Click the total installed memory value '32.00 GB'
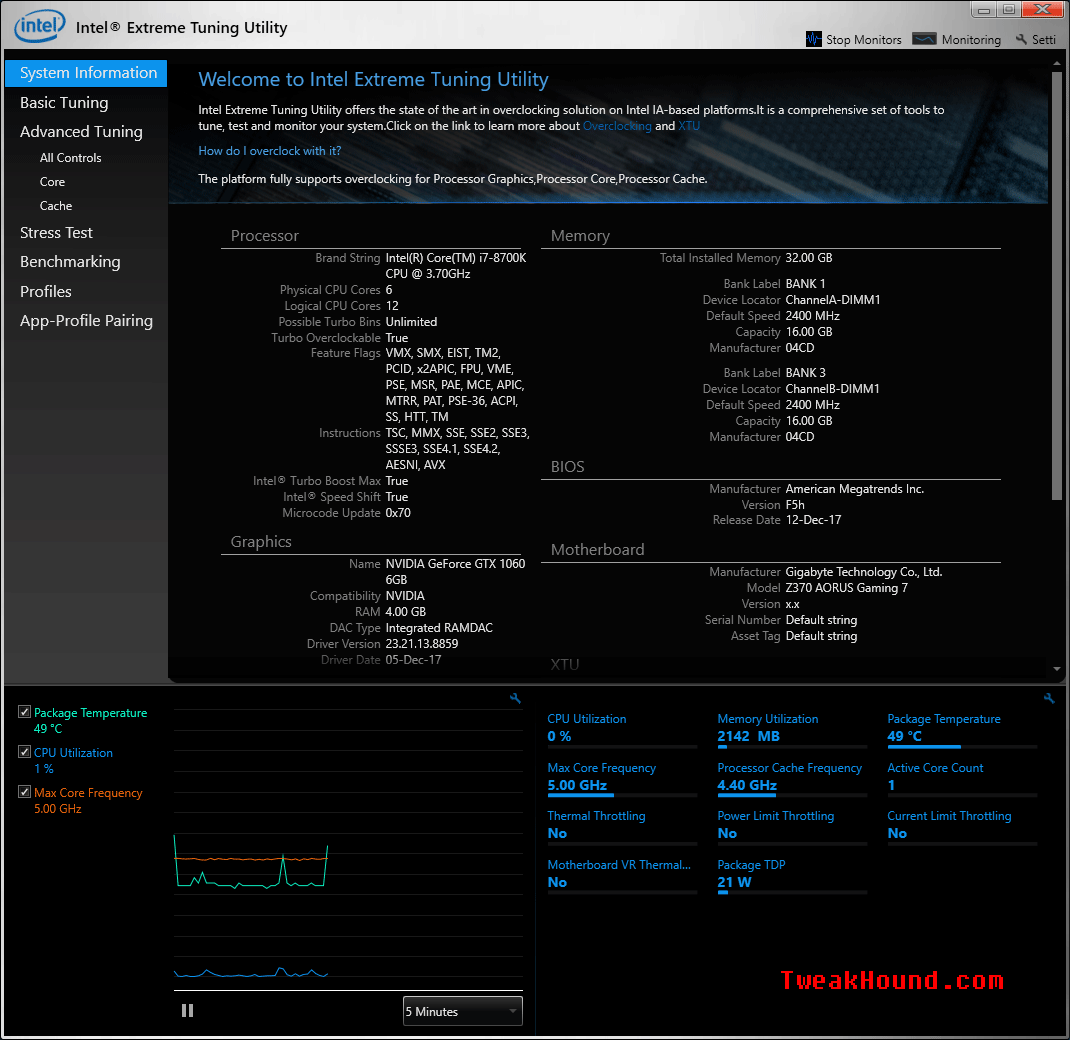The image size is (1070, 1040). coord(809,258)
